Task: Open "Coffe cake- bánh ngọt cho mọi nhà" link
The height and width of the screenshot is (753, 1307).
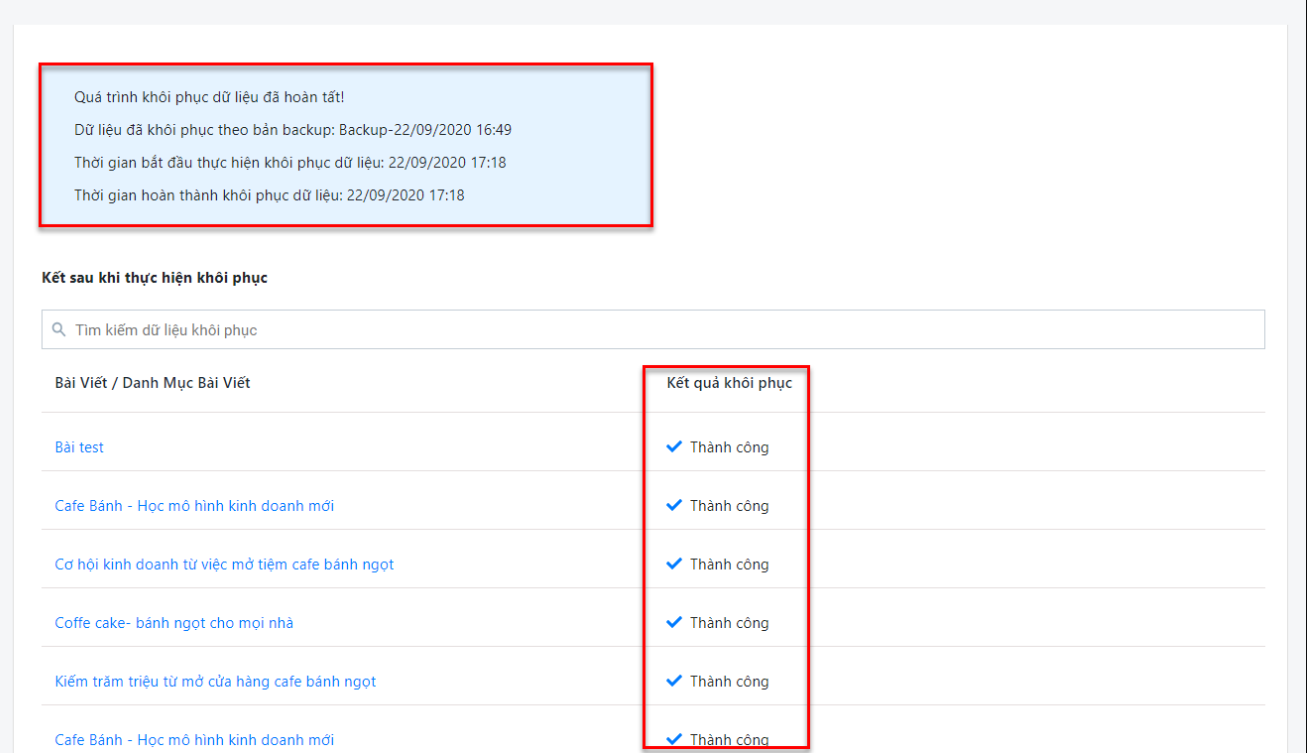Action: tap(174, 623)
